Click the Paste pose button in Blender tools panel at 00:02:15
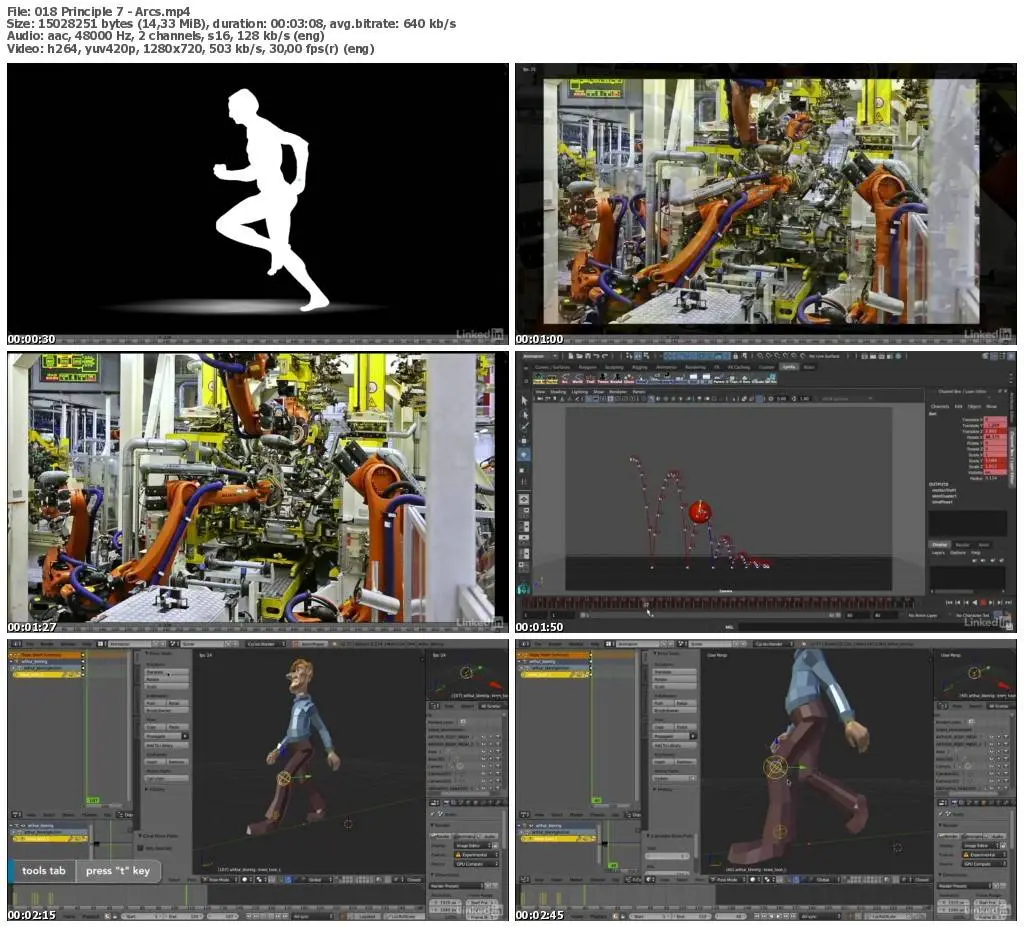The height and width of the screenshot is (927, 1024). [178, 726]
